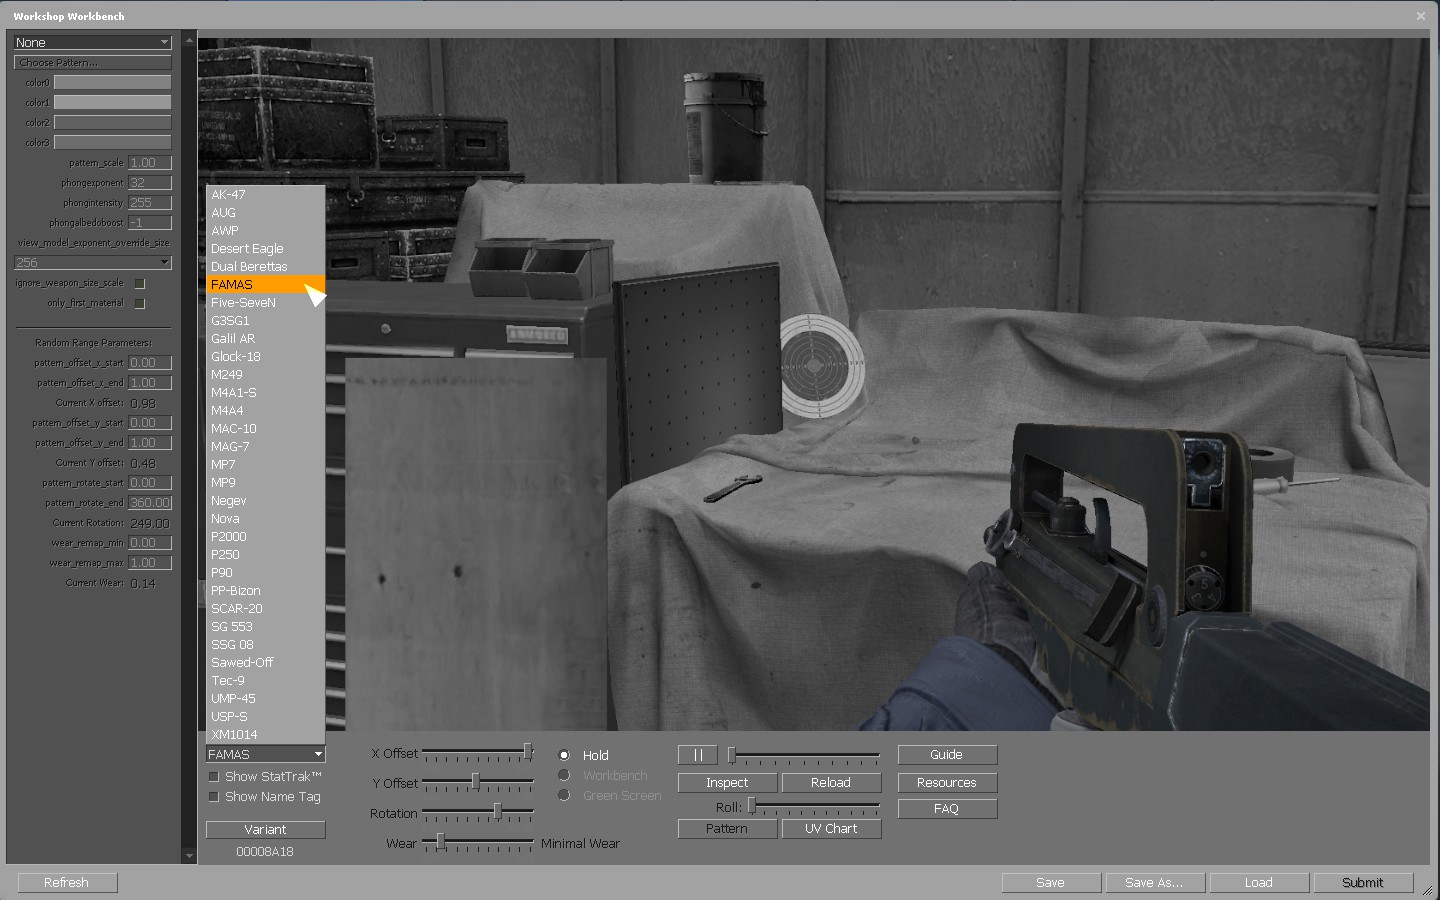Toggle the Show Name Tag checkbox
Viewport: 1440px width, 900px height.
point(213,797)
